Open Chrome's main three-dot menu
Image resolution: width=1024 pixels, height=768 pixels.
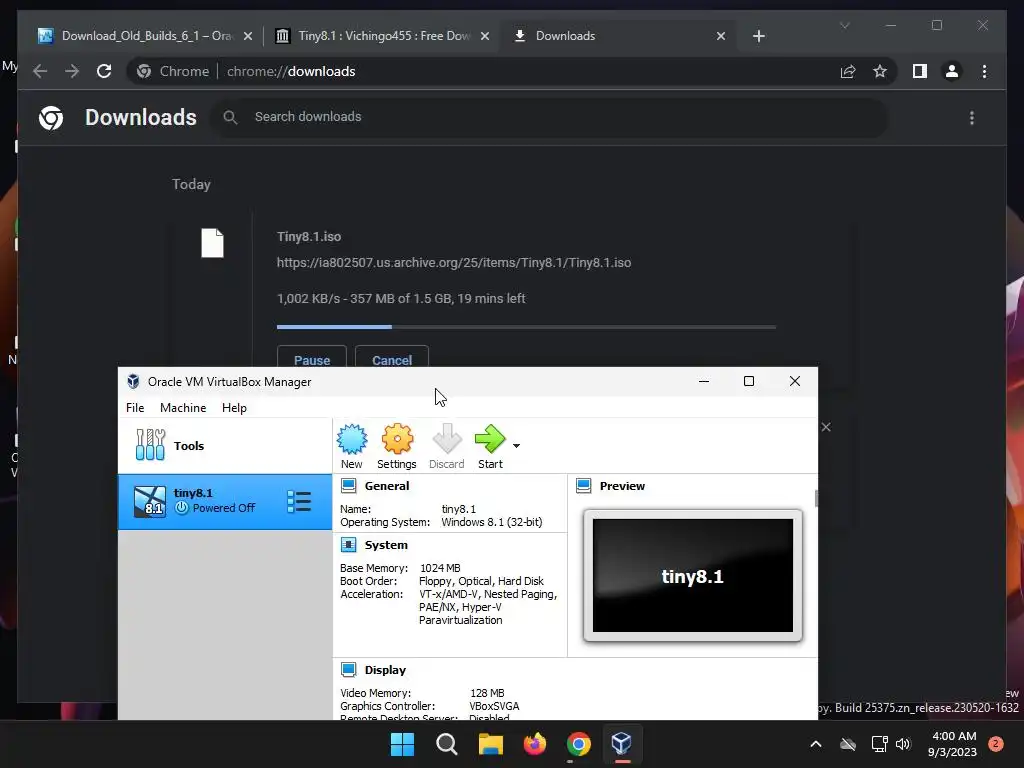(x=984, y=71)
